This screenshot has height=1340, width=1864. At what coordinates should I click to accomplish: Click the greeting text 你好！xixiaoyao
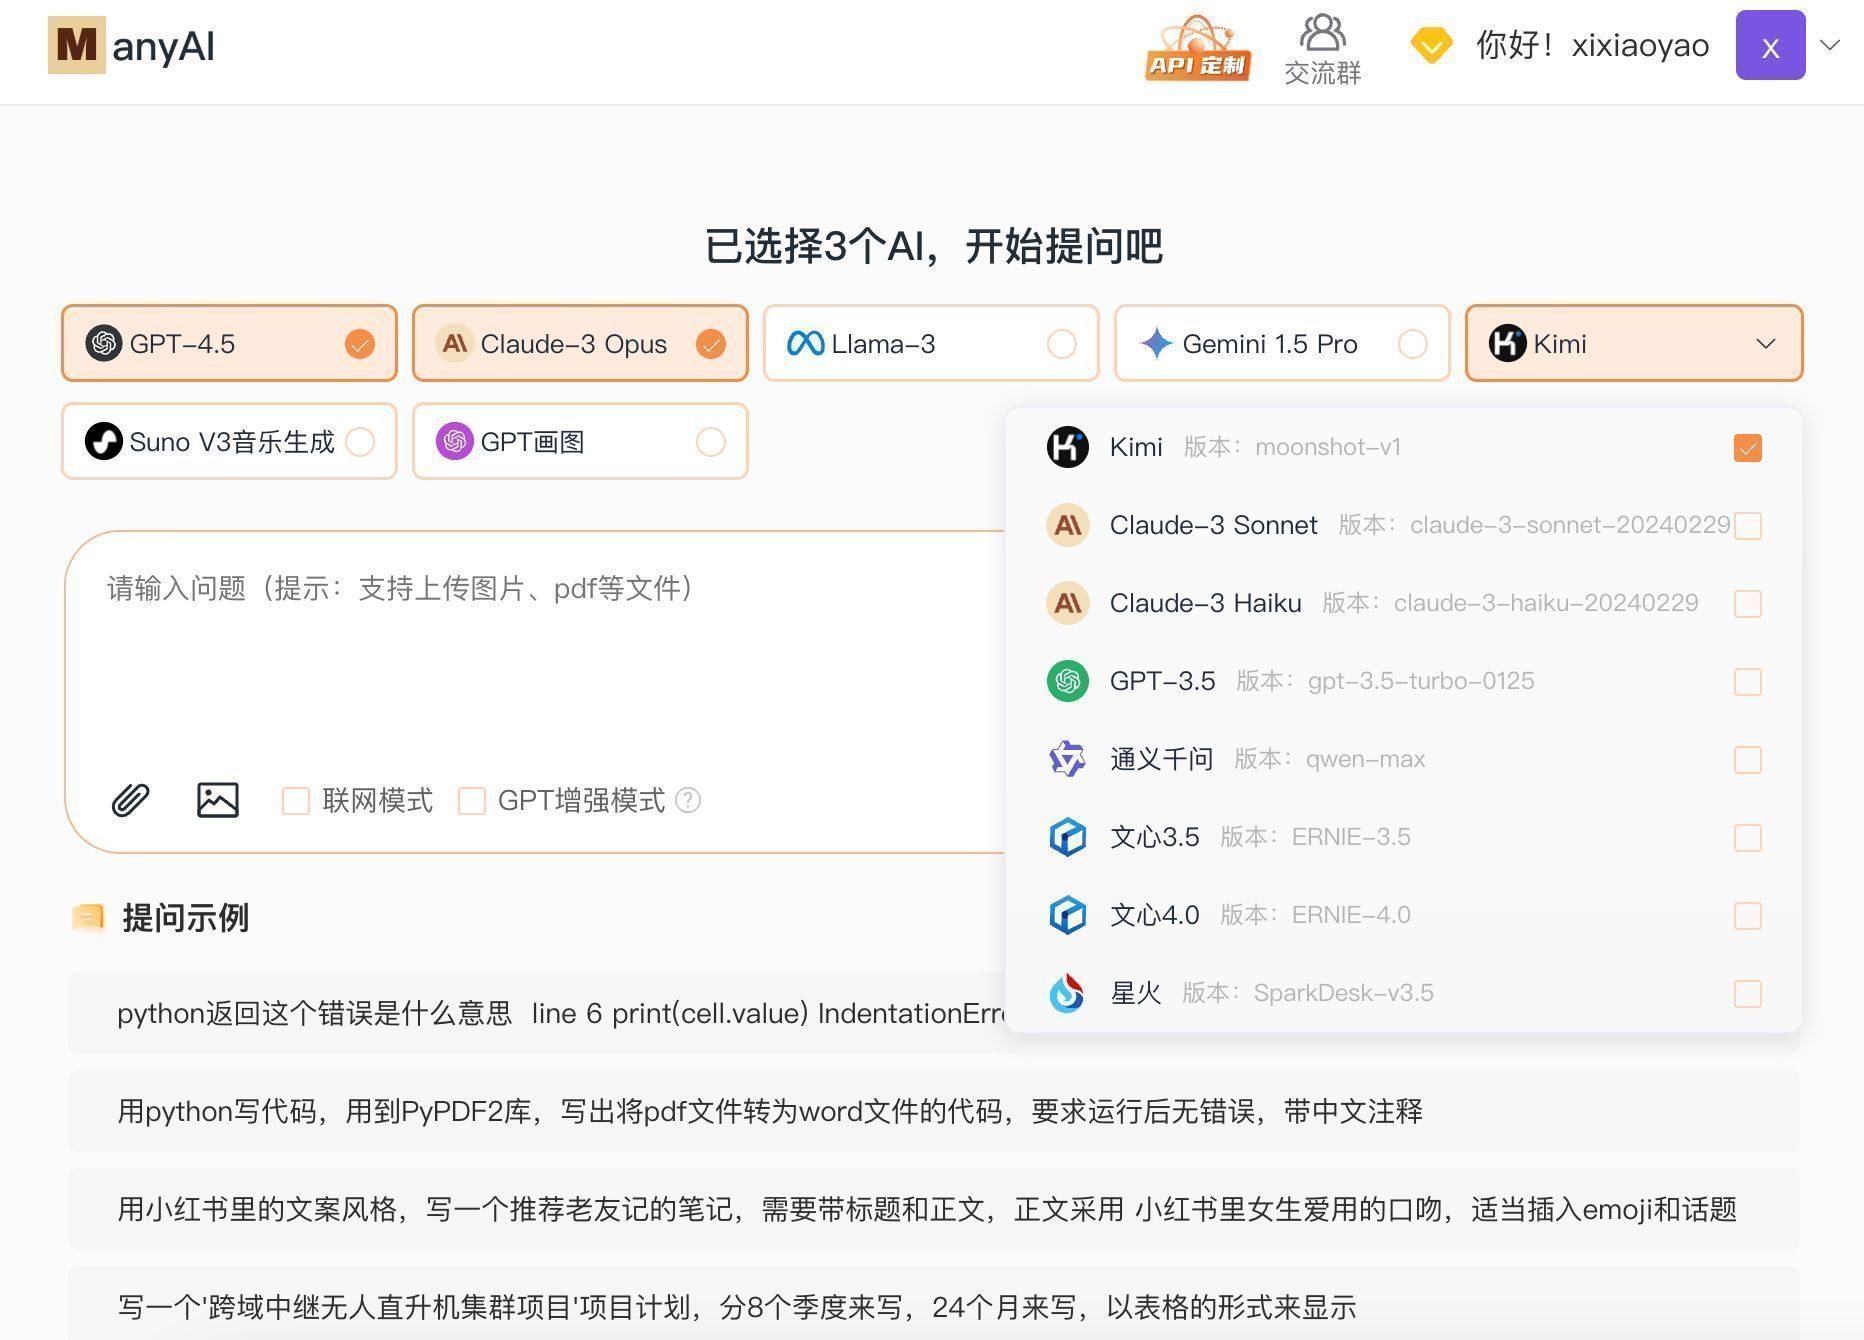[1592, 46]
